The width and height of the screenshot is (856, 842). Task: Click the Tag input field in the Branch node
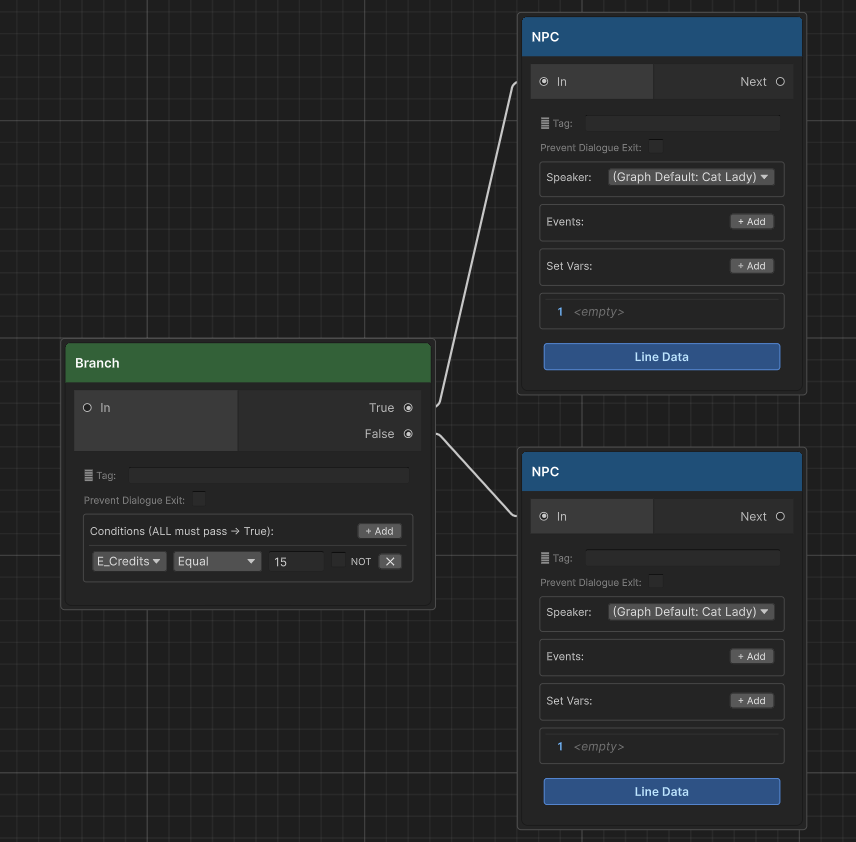coord(269,475)
